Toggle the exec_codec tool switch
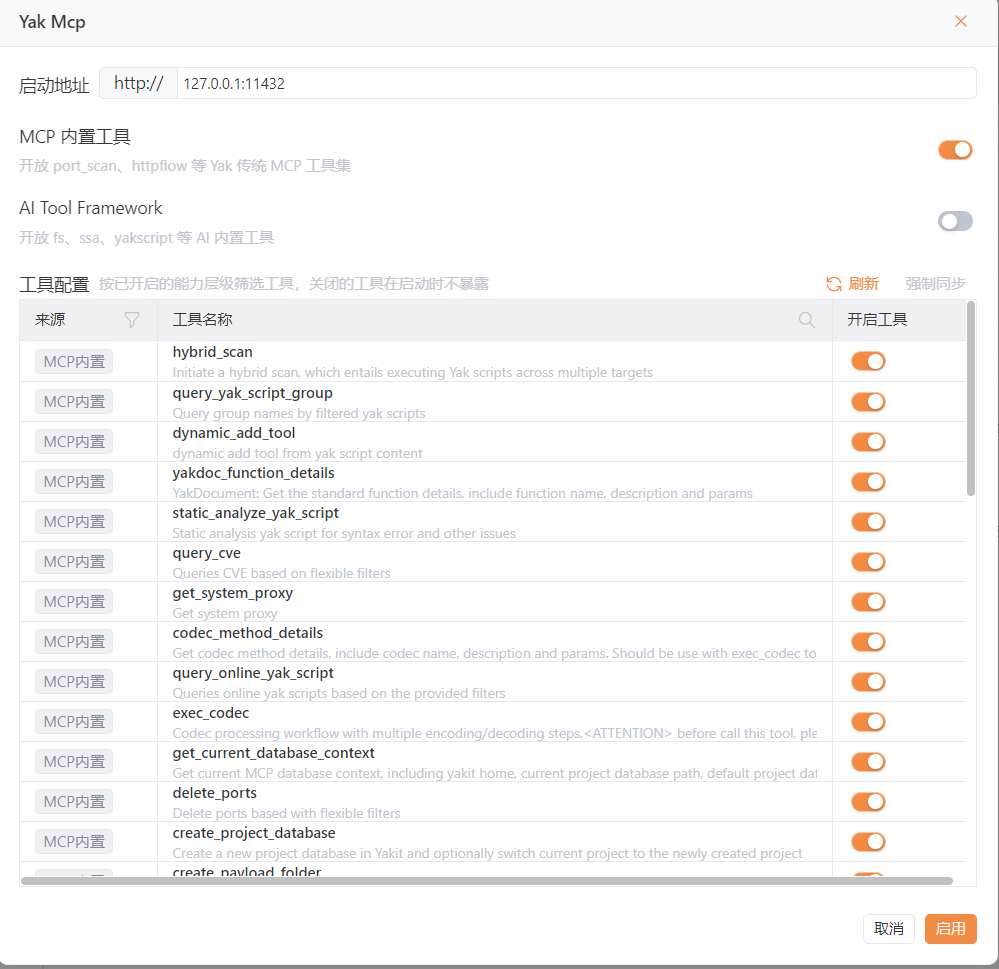The height and width of the screenshot is (969, 999). click(868, 722)
